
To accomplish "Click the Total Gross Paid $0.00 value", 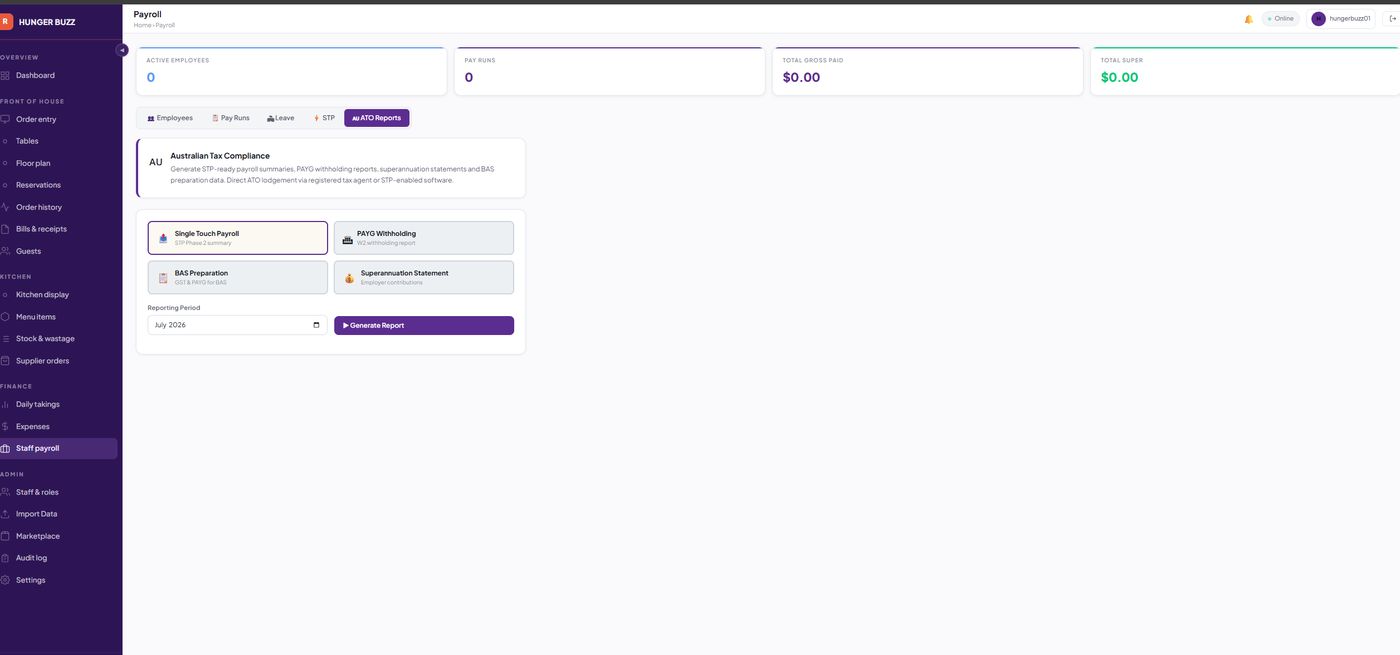I will (801, 77).
